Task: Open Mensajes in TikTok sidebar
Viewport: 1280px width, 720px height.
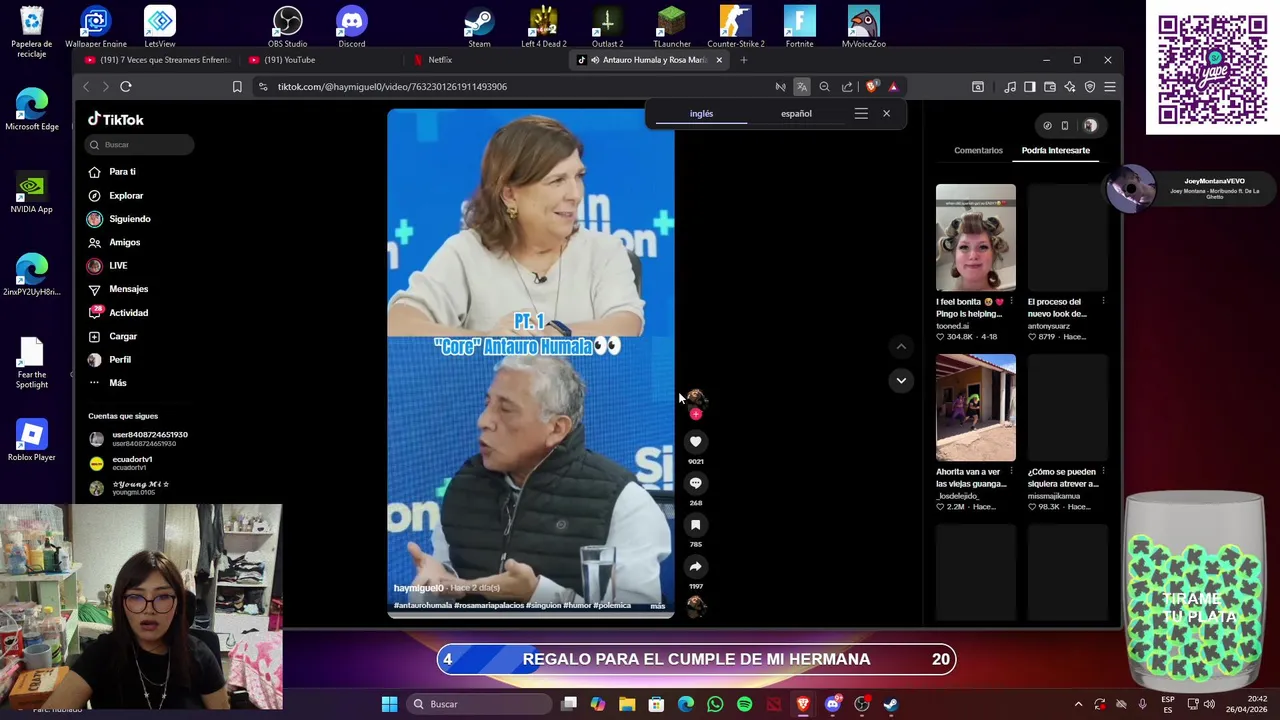Action: pos(128,289)
